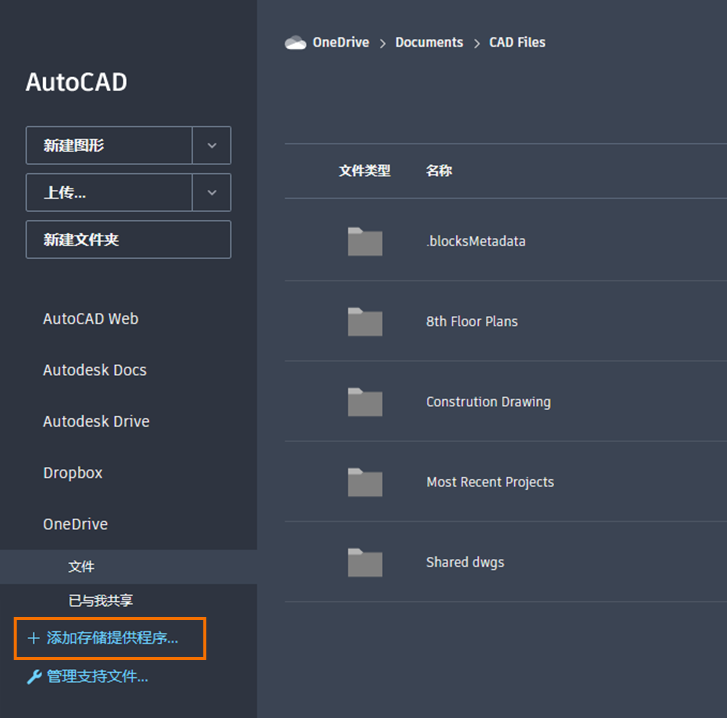Screen dimensions: 727x718
Task: Open the Constrution Drawing folder icon
Action: [x=365, y=401]
